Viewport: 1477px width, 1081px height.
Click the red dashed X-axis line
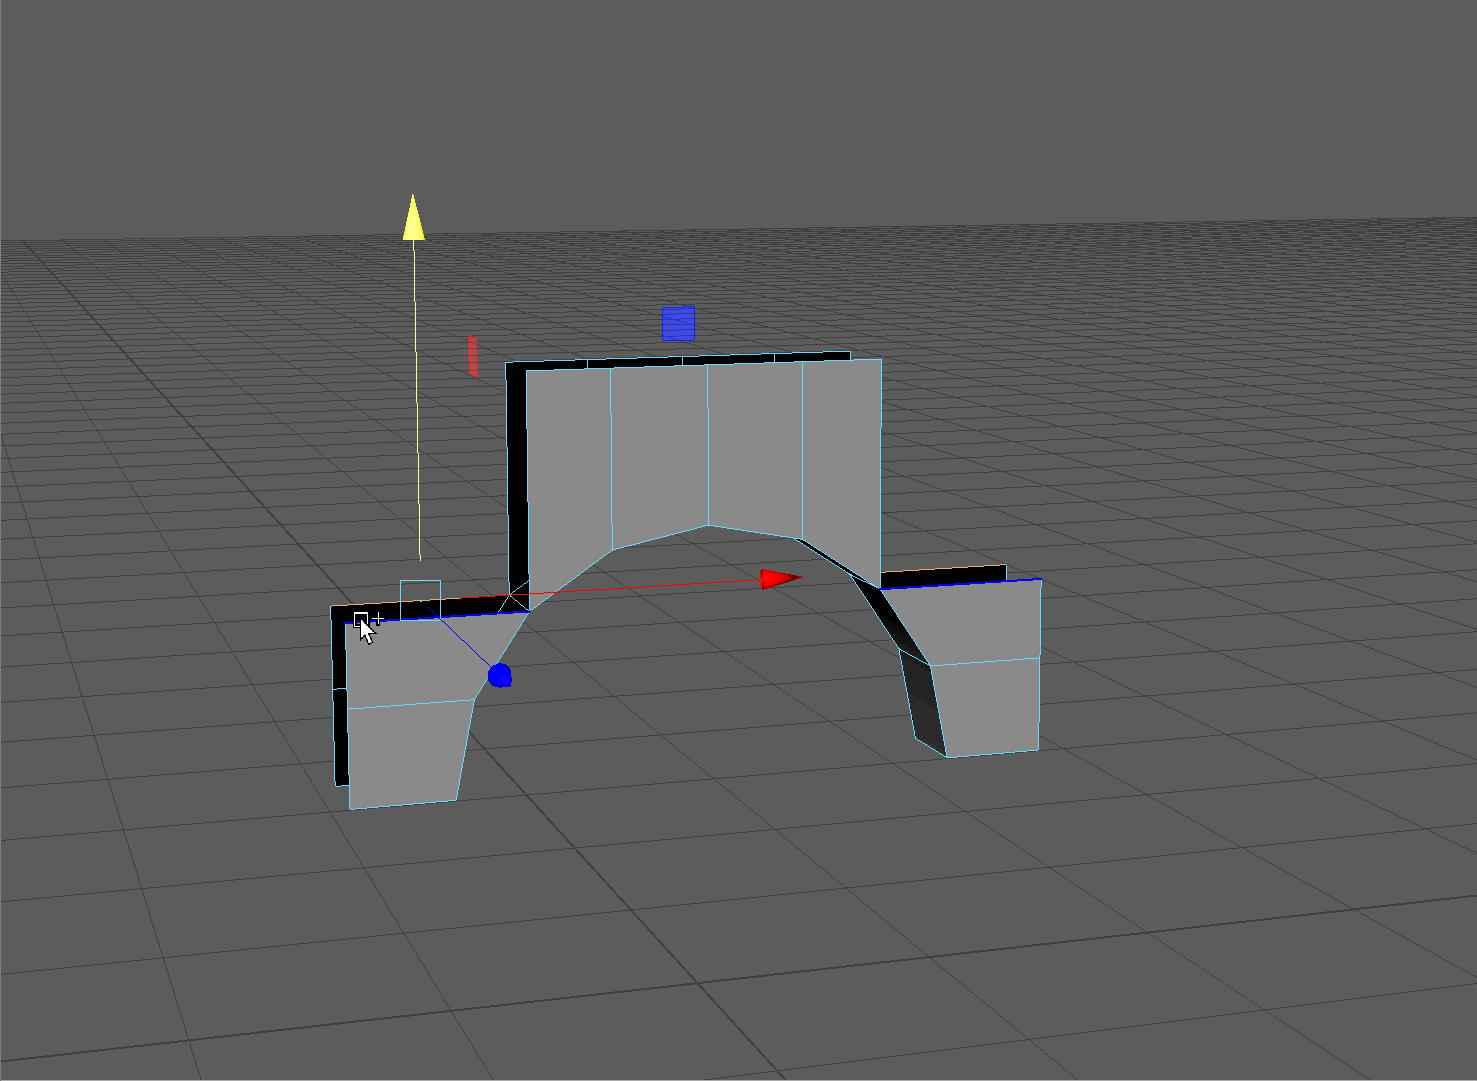pyautogui.click(x=640, y=585)
